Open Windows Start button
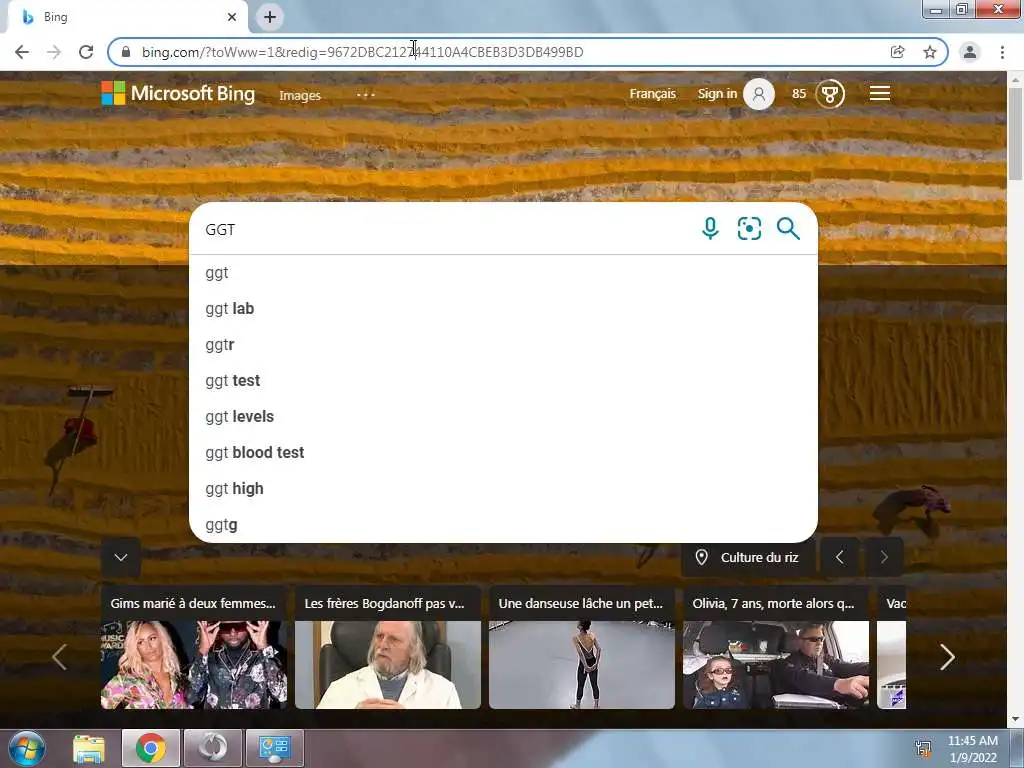 [x=27, y=748]
